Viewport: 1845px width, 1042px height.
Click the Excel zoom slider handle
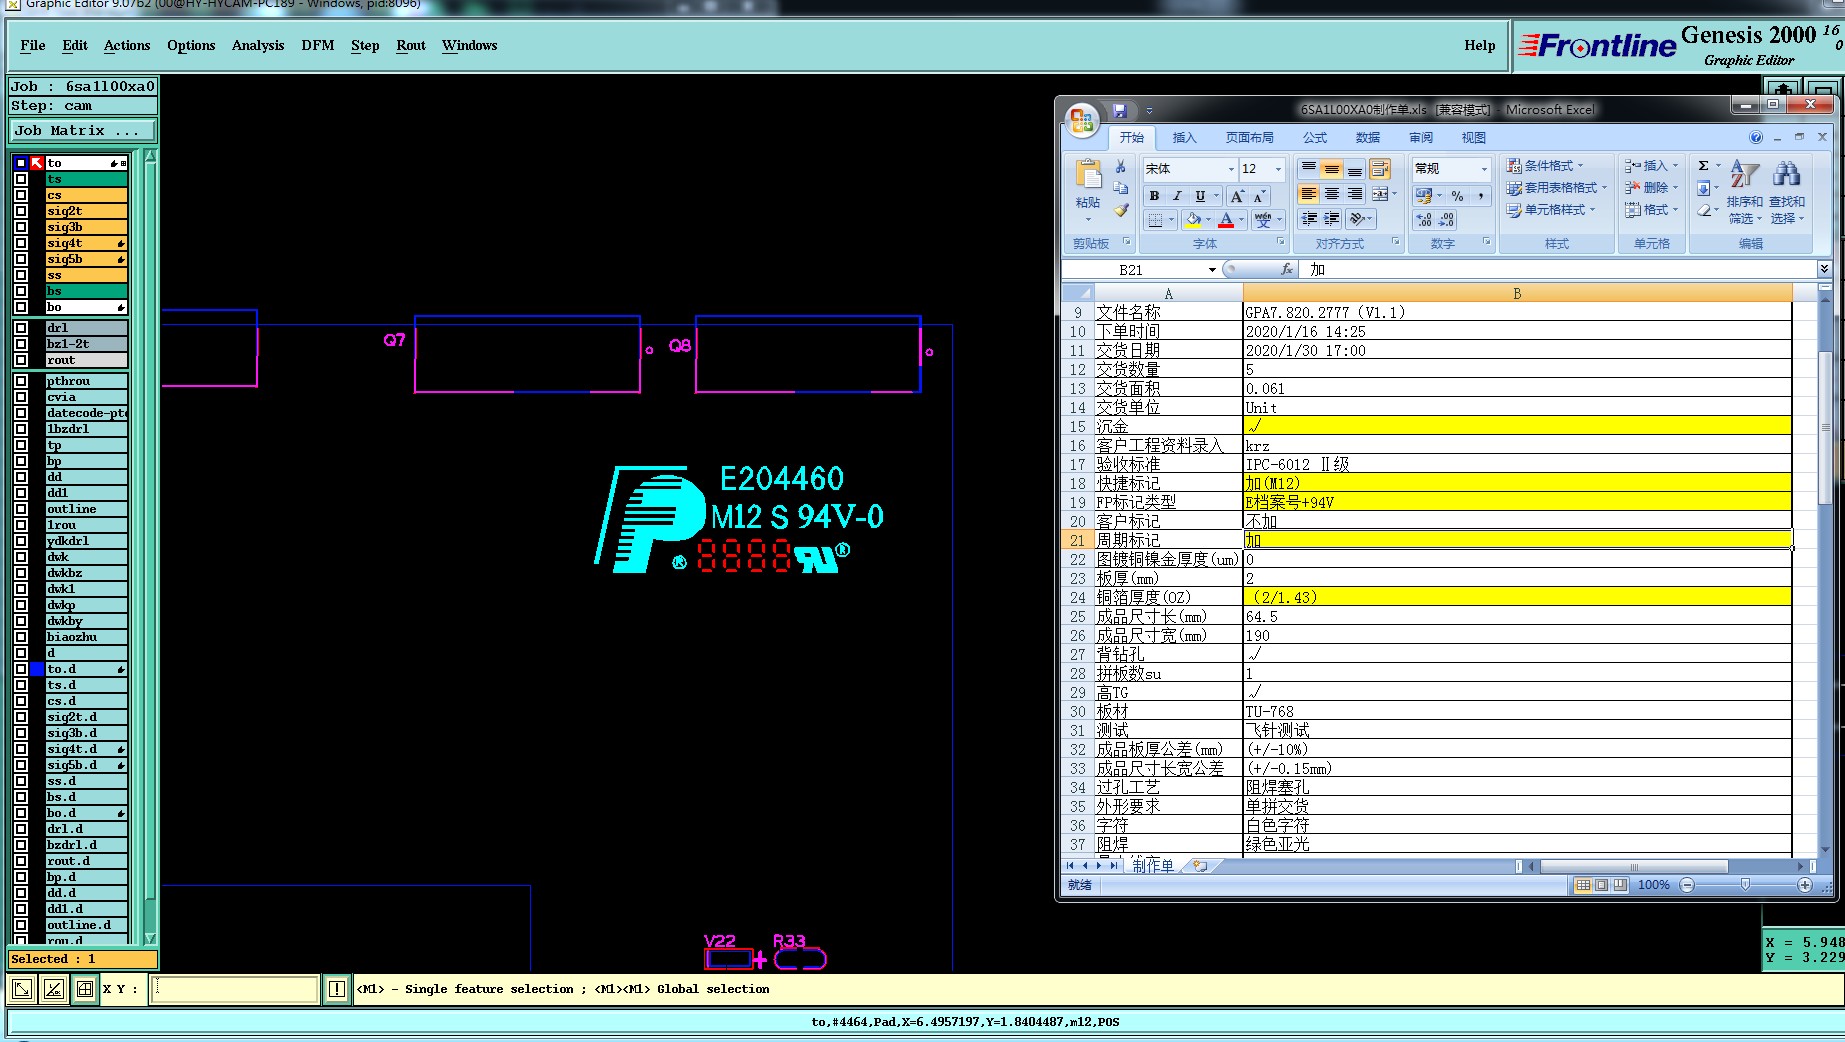click(x=1745, y=885)
